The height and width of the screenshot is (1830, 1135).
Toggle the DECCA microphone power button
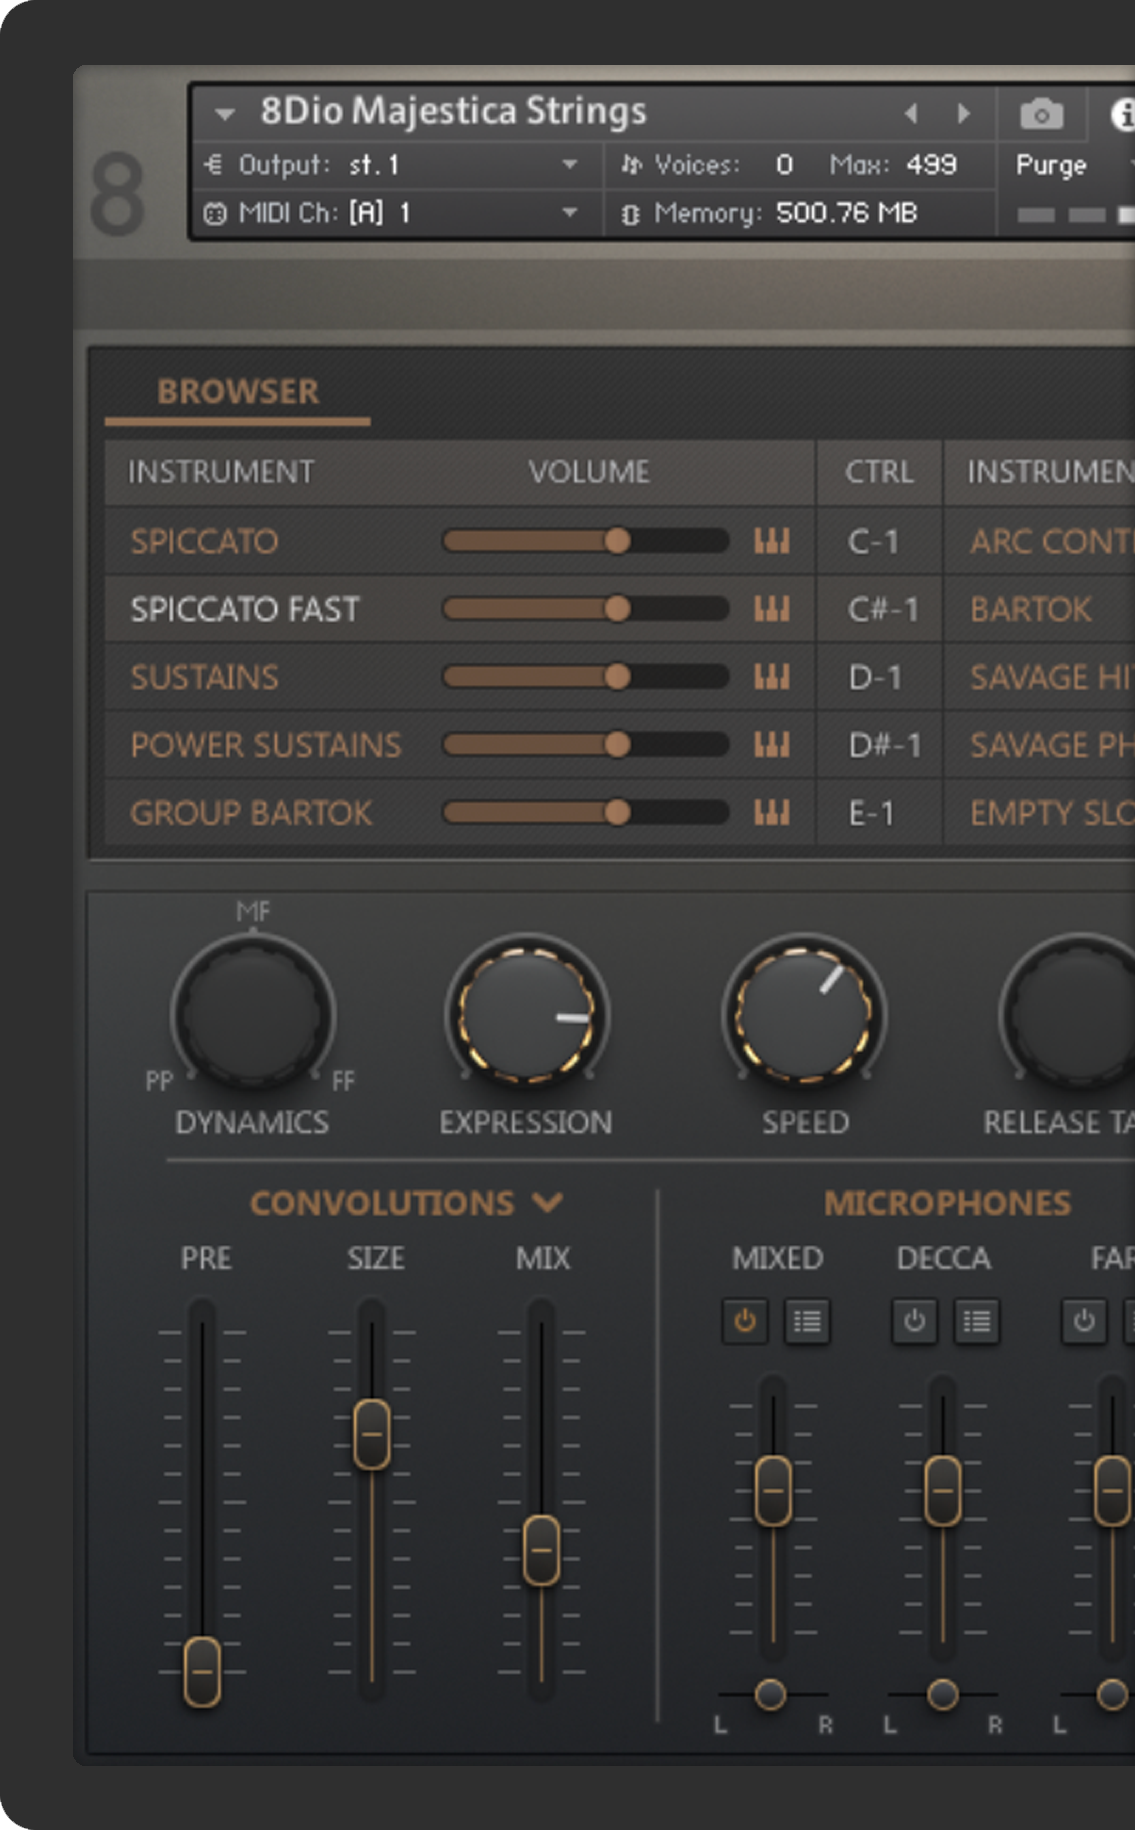click(x=915, y=1322)
